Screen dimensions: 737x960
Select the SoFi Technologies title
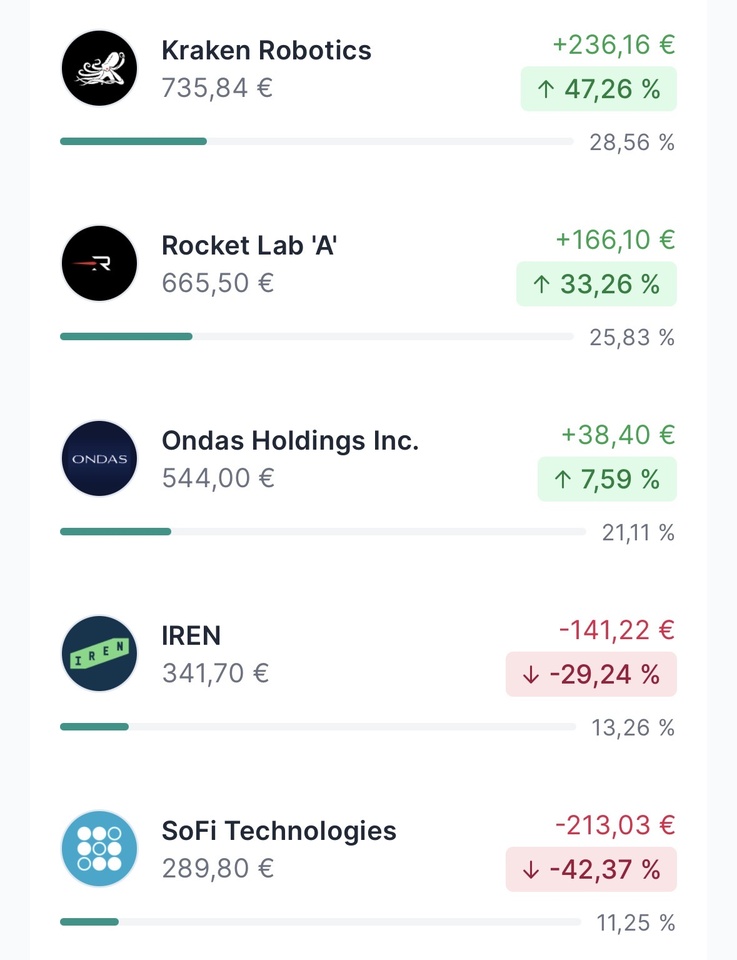click(x=279, y=830)
